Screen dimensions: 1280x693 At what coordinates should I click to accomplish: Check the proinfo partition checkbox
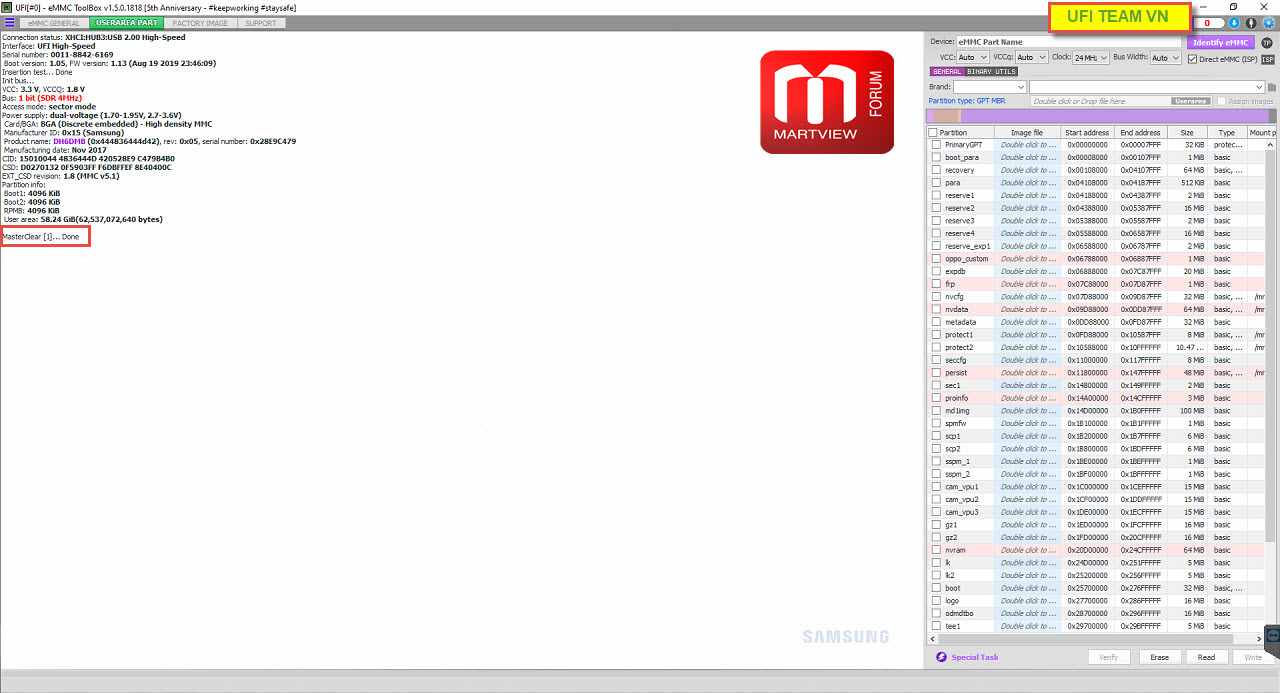click(936, 398)
